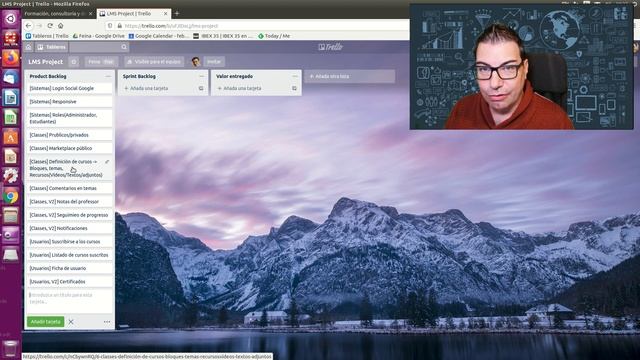This screenshot has width=640, height=360.
Task: Open 'Feina - Google Drive' bookmark
Action: pos(98,36)
